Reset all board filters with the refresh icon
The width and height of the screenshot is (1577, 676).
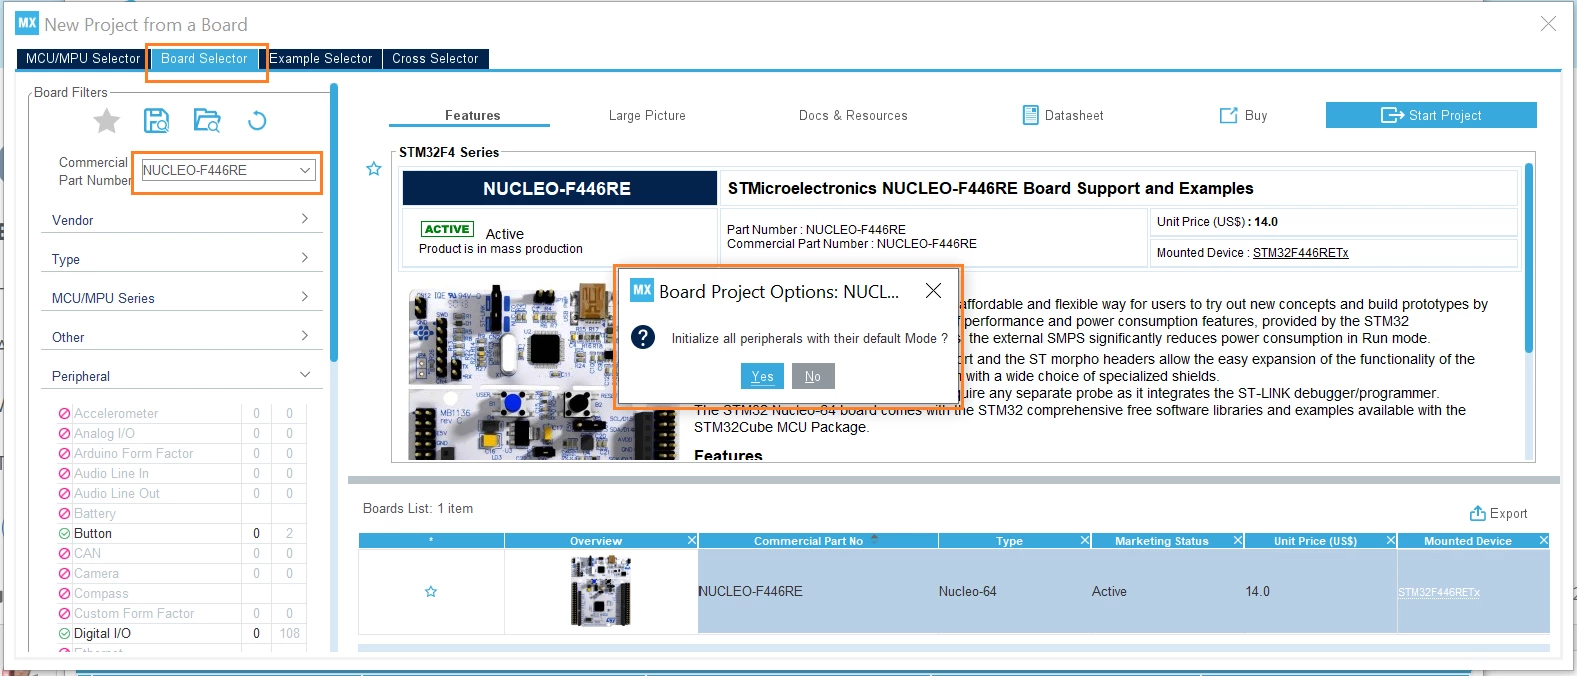point(257,121)
